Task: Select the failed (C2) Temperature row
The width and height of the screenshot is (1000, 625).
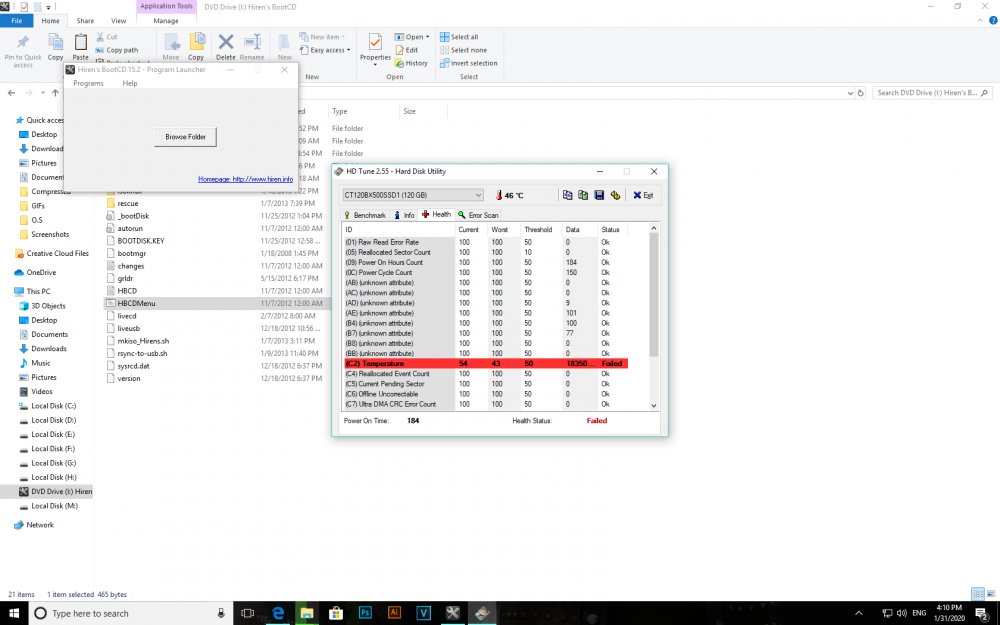Action: [x=486, y=364]
